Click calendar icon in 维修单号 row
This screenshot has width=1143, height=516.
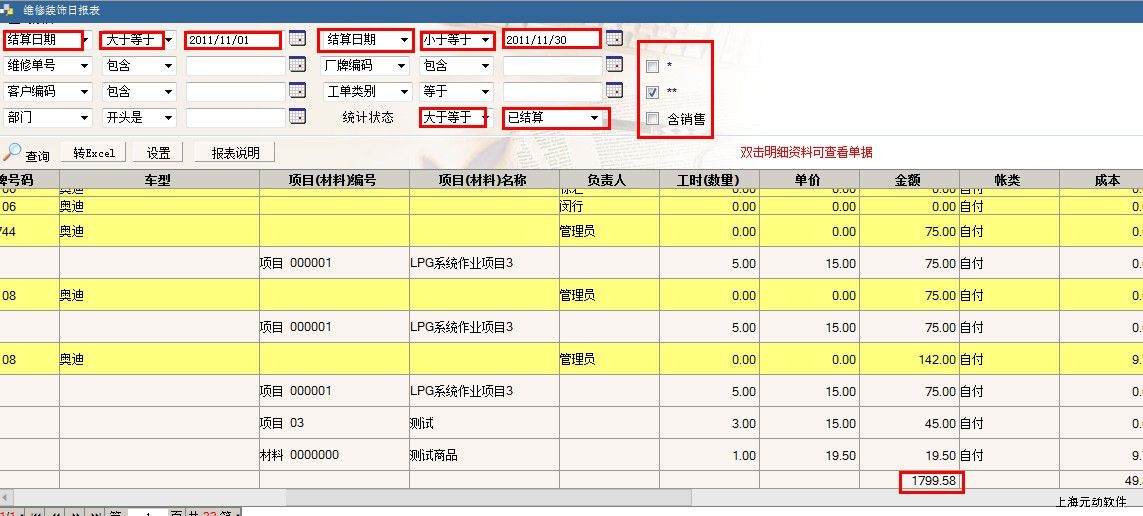[x=297, y=65]
